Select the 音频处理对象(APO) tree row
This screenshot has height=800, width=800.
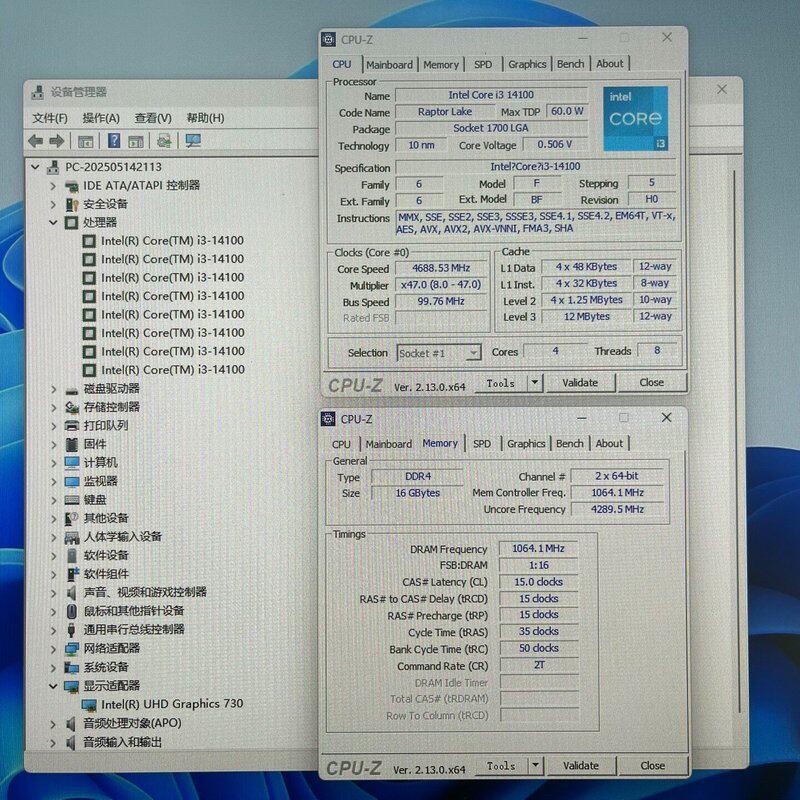[x=132, y=723]
